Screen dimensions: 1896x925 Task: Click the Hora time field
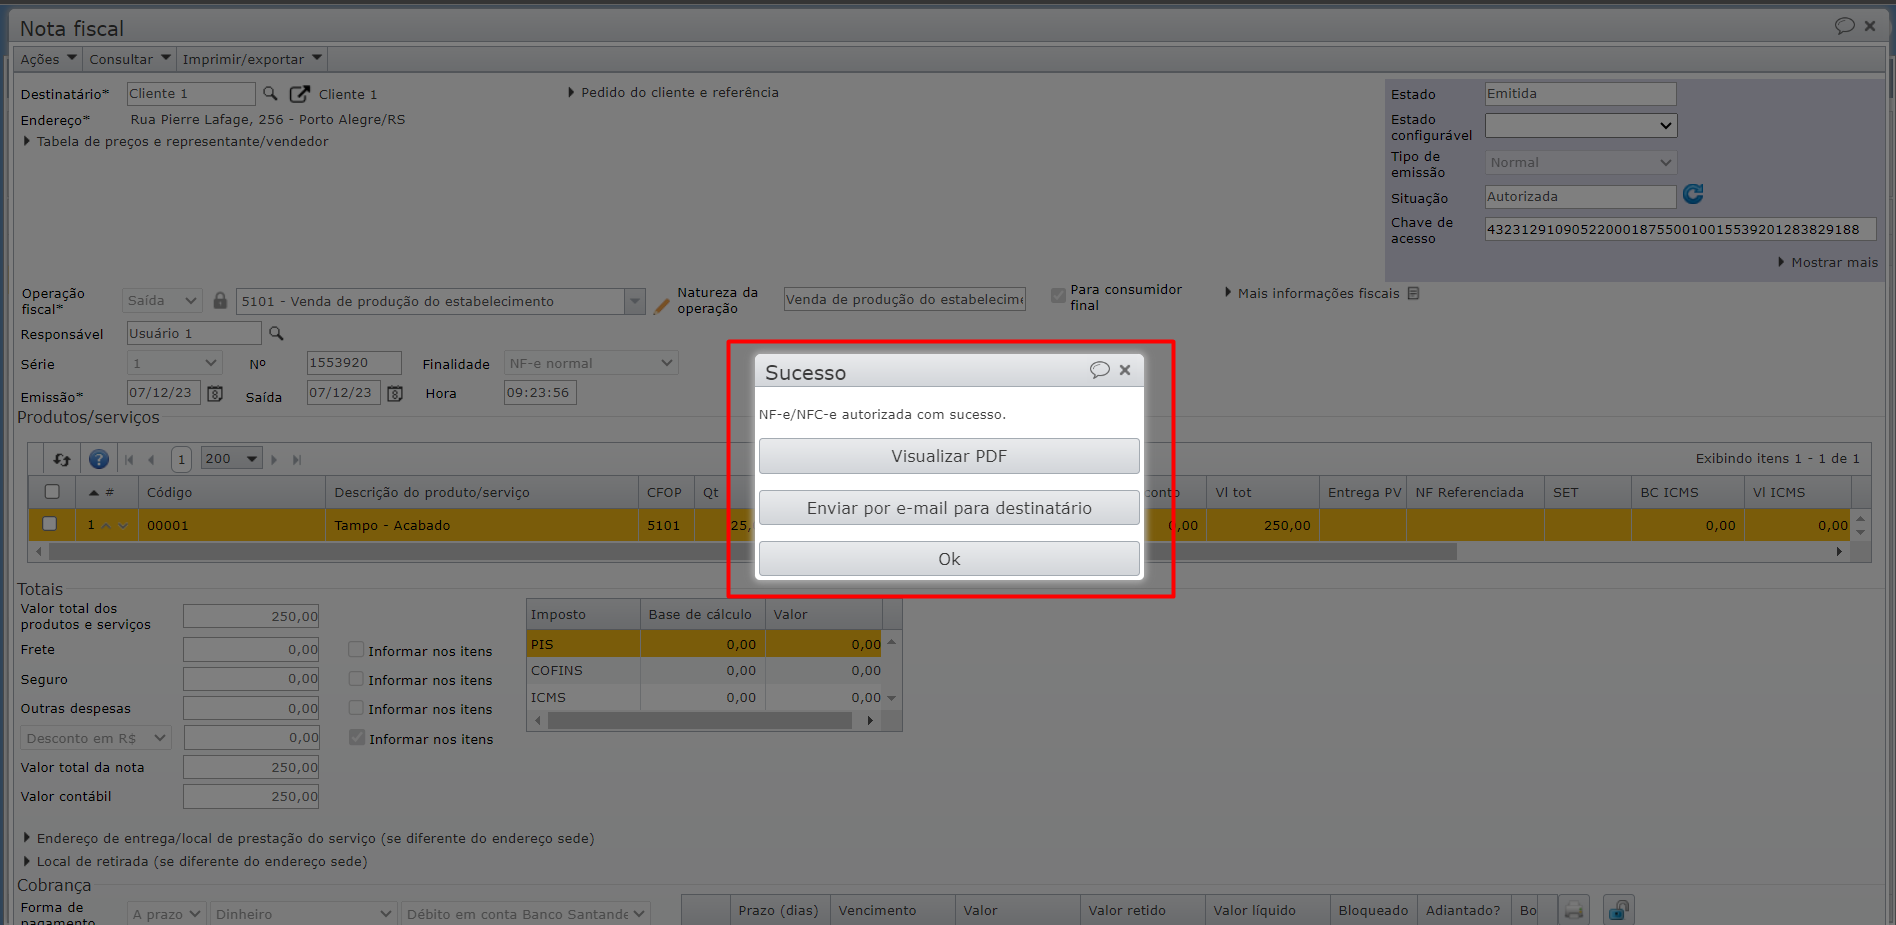tap(540, 393)
